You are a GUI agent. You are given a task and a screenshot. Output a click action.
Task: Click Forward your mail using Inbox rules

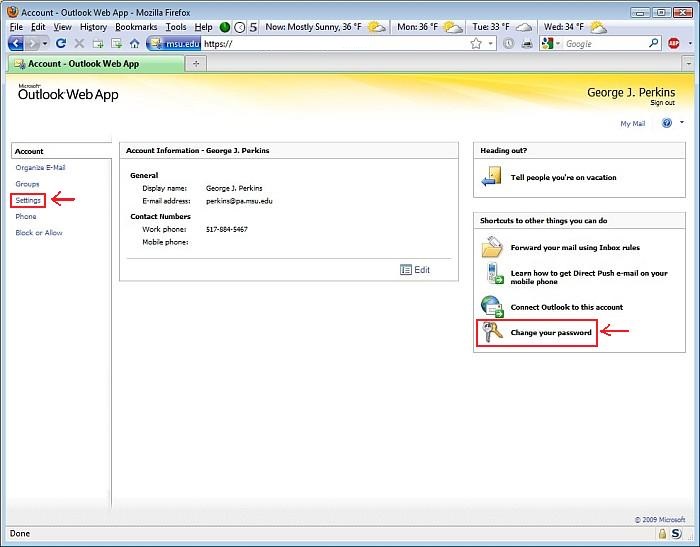point(575,247)
